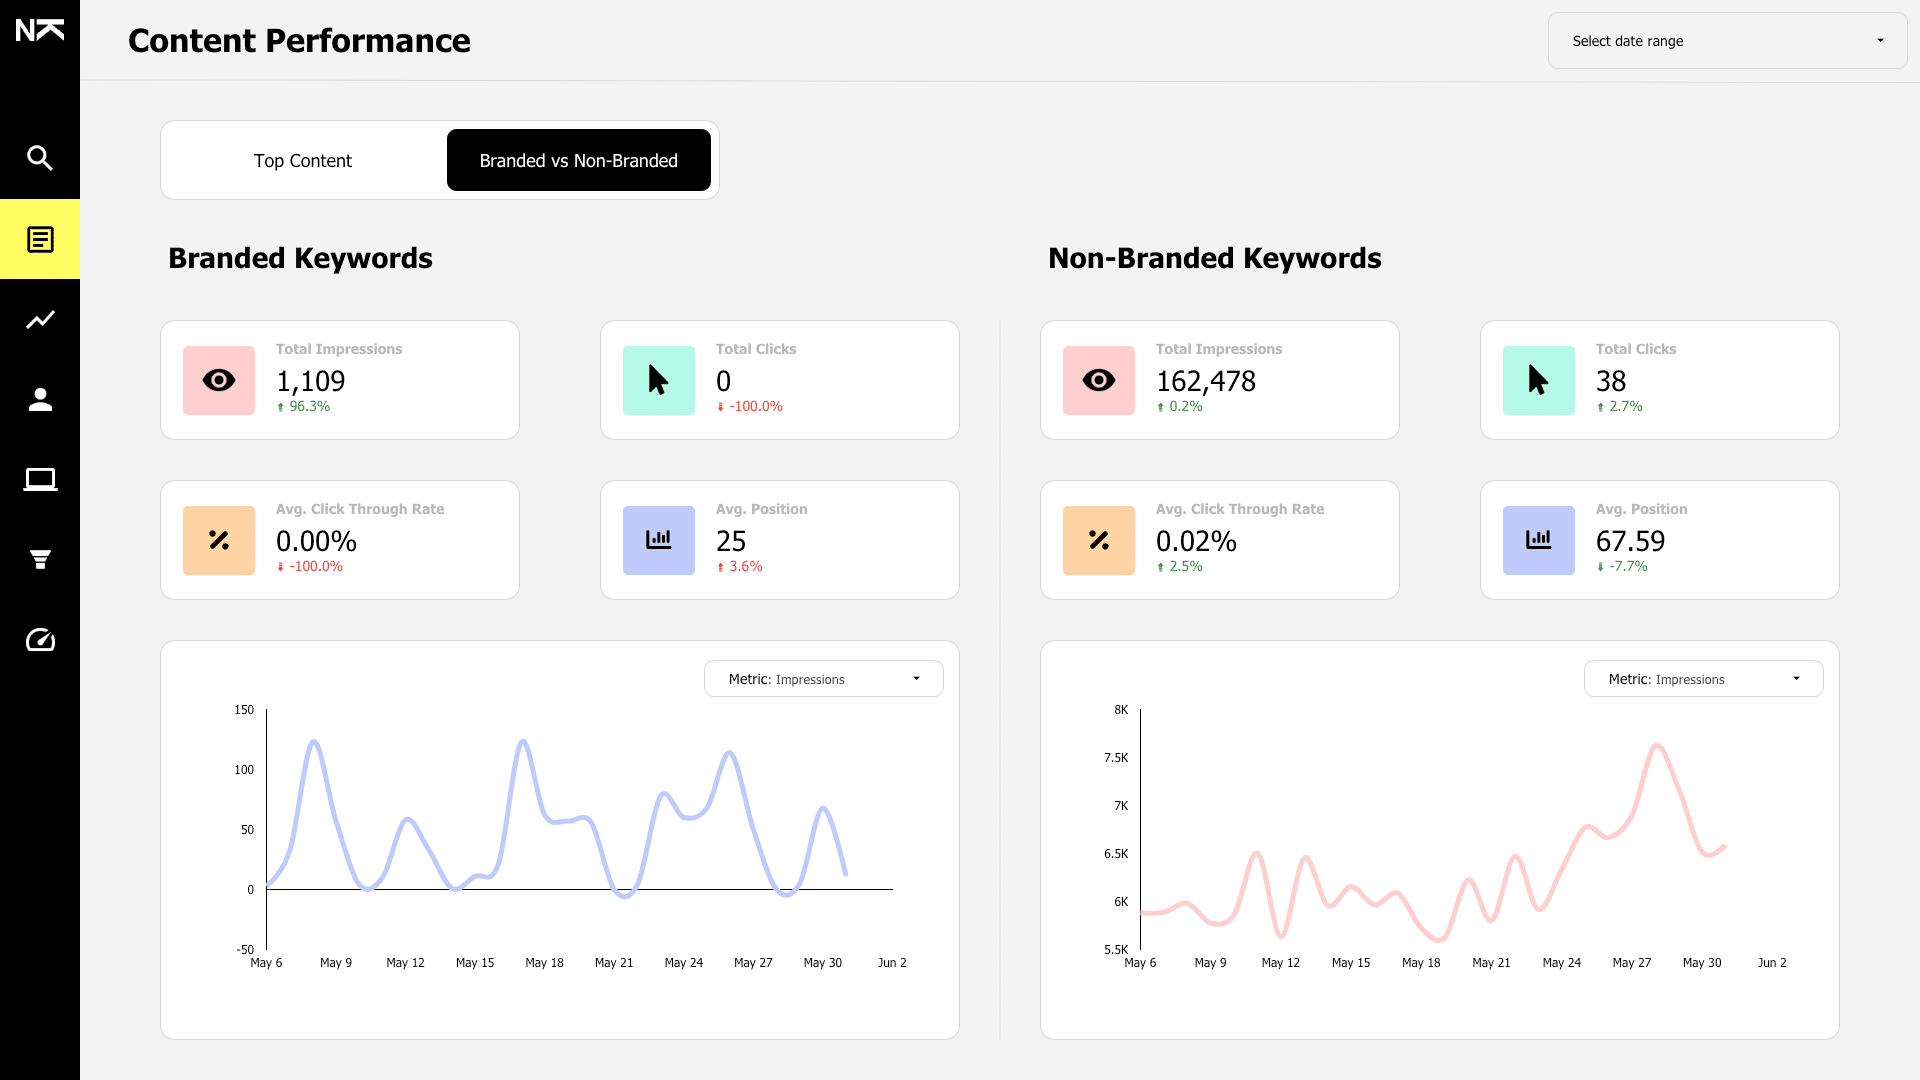Open the search sidebar icon
This screenshot has width=1920, height=1080.
tap(40, 158)
